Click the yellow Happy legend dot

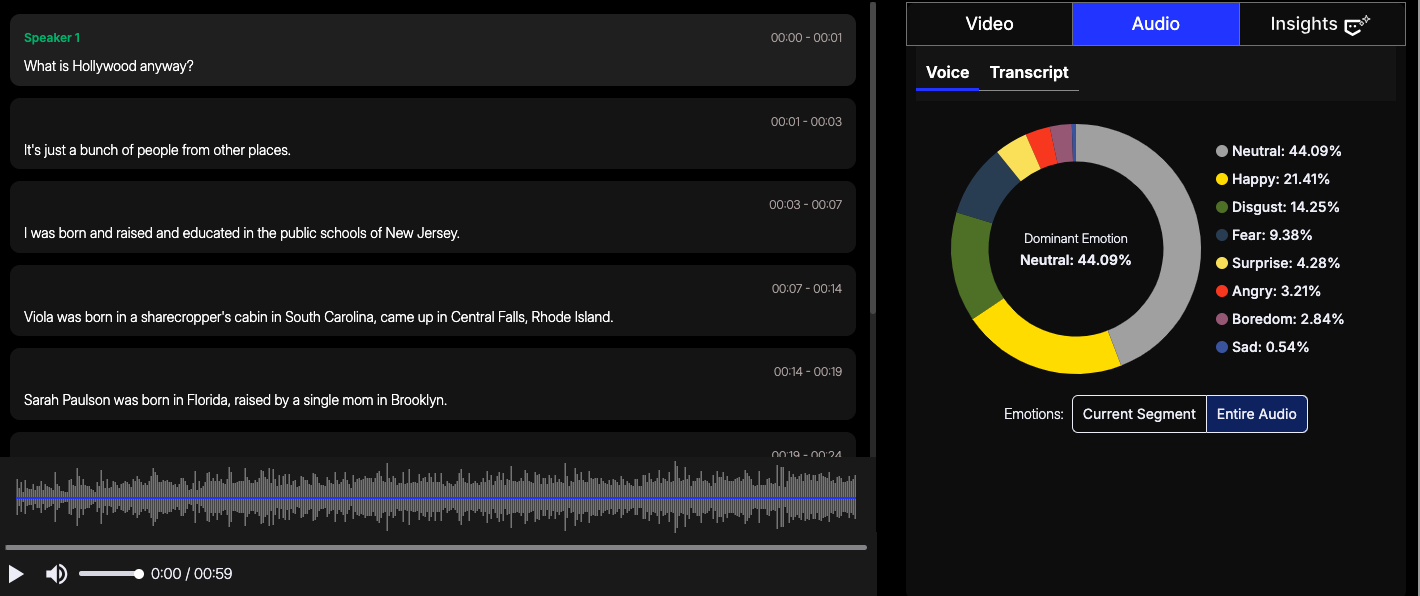1221,179
